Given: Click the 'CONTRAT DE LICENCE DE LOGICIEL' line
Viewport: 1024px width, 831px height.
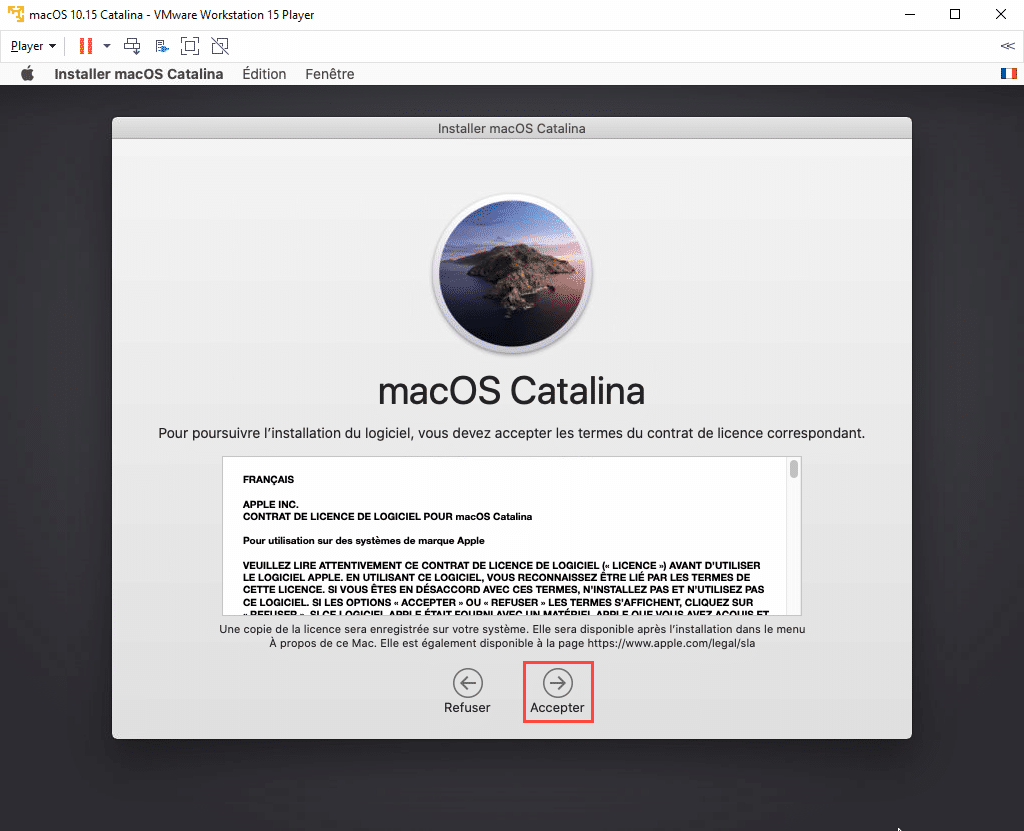Looking at the screenshot, I should click(387, 517).
